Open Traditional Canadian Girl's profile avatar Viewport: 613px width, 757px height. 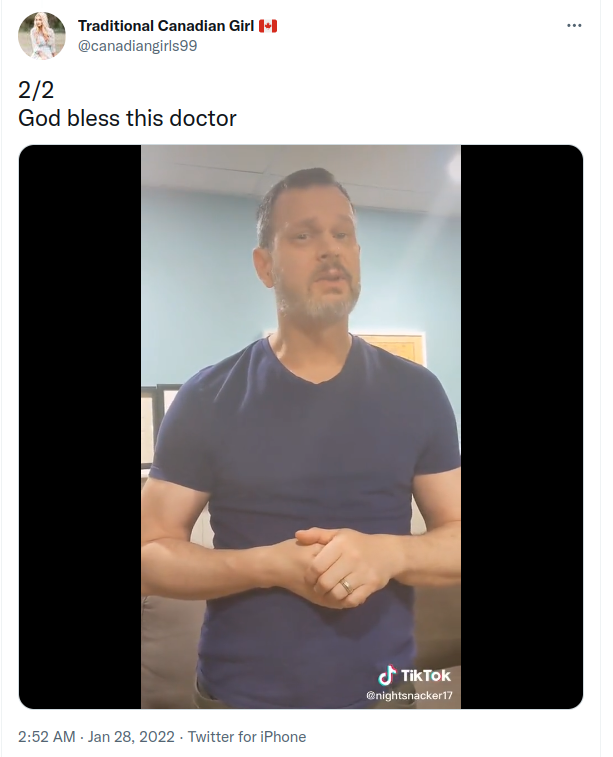coord(42,36)
